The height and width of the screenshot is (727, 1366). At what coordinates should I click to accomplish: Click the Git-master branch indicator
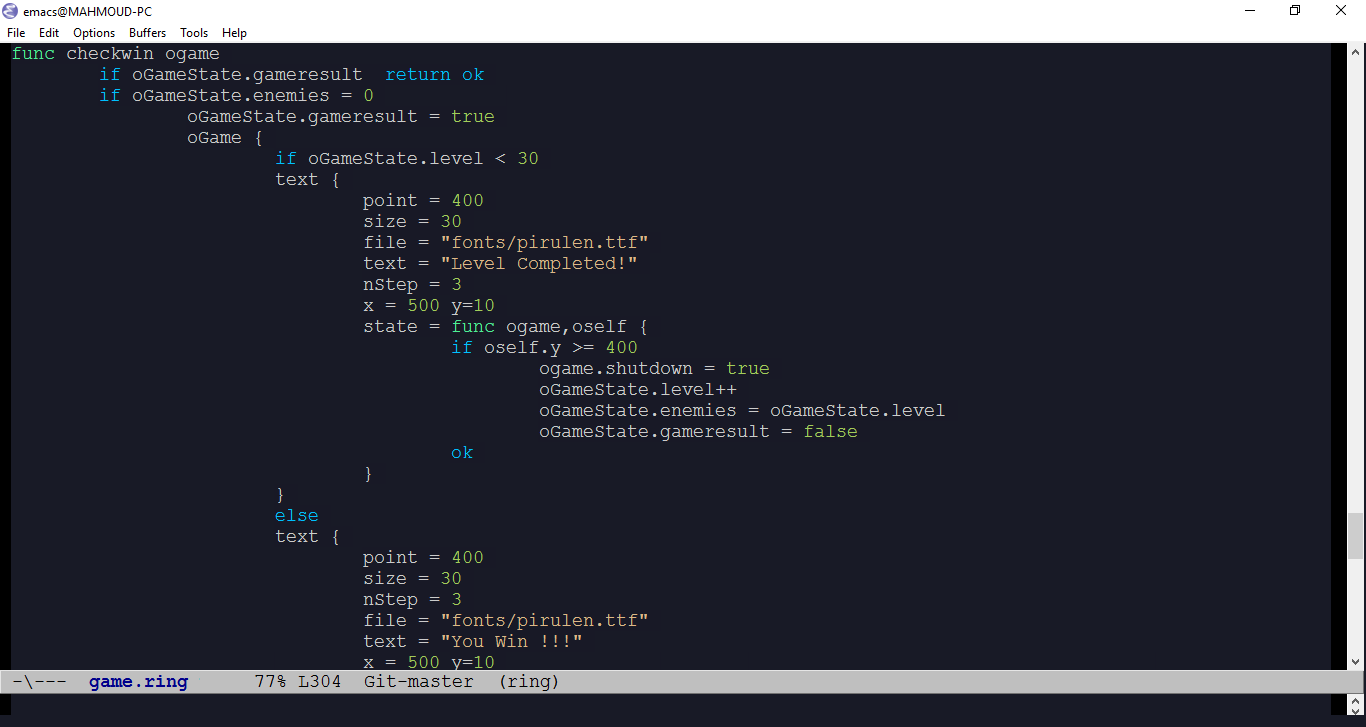click(x=418, y=681)
